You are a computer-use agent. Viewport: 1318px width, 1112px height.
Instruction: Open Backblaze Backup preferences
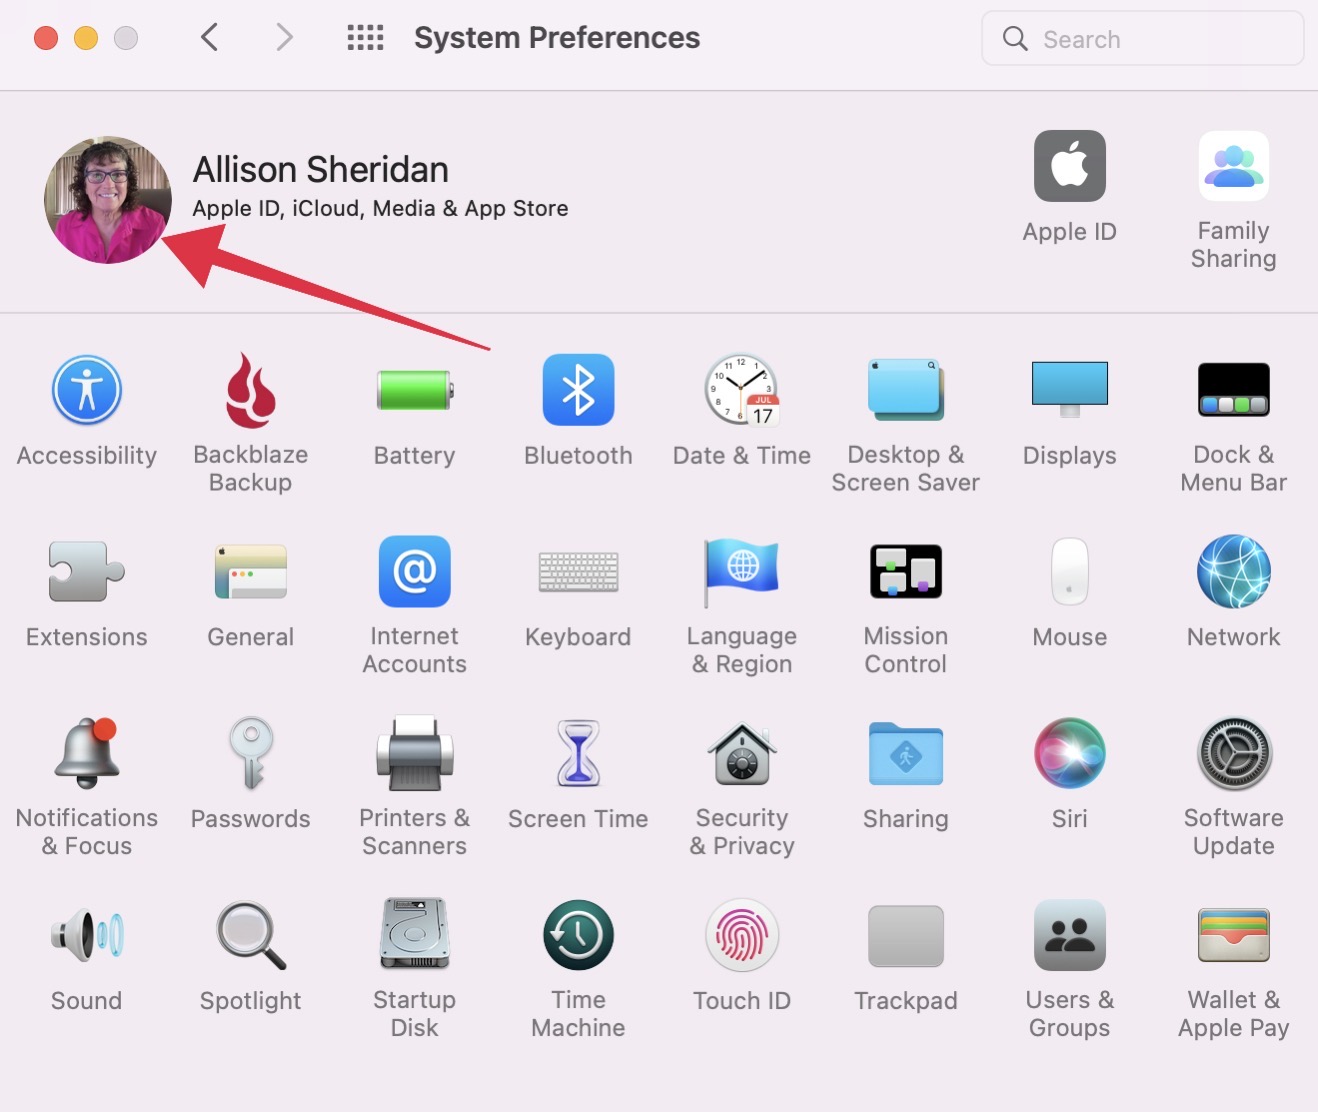click(x=250, y=391)
